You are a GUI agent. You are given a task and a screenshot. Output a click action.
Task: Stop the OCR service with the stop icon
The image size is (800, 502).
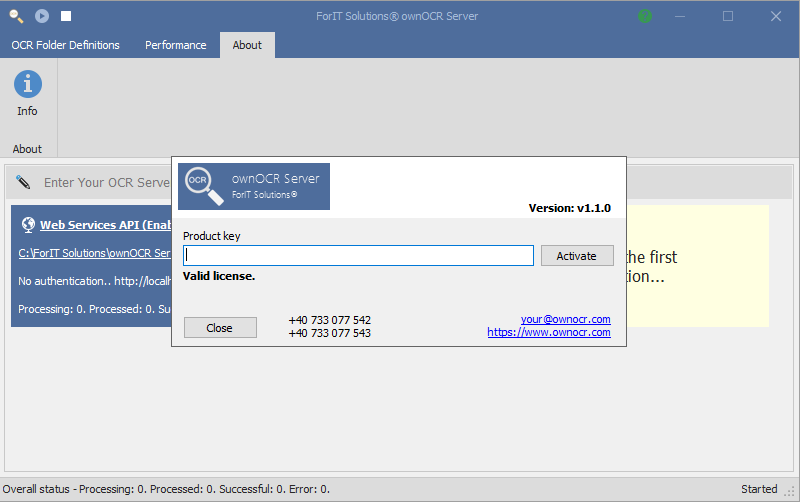(66, 16)
